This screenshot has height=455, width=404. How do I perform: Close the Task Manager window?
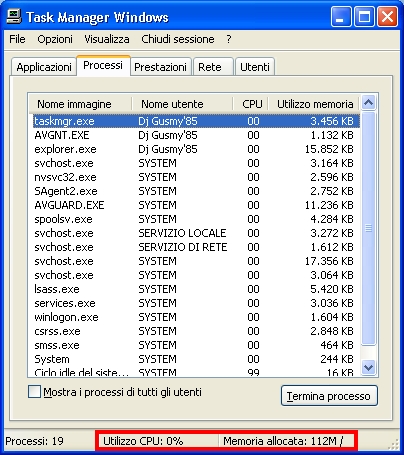[387, 17]
